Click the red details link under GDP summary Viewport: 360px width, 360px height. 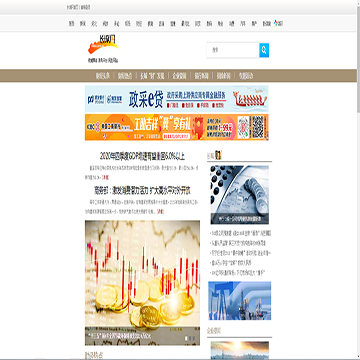point(105,177)
